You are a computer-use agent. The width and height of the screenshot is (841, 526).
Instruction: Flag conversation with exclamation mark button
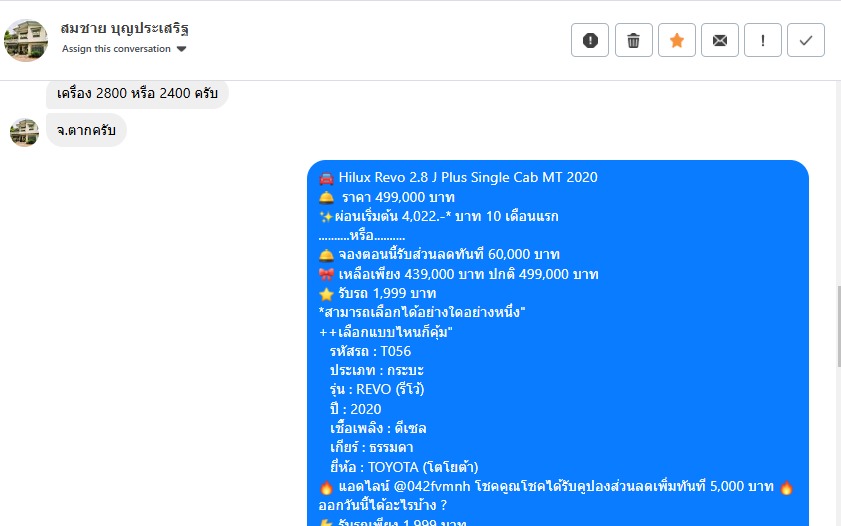(x=763, y=40)
